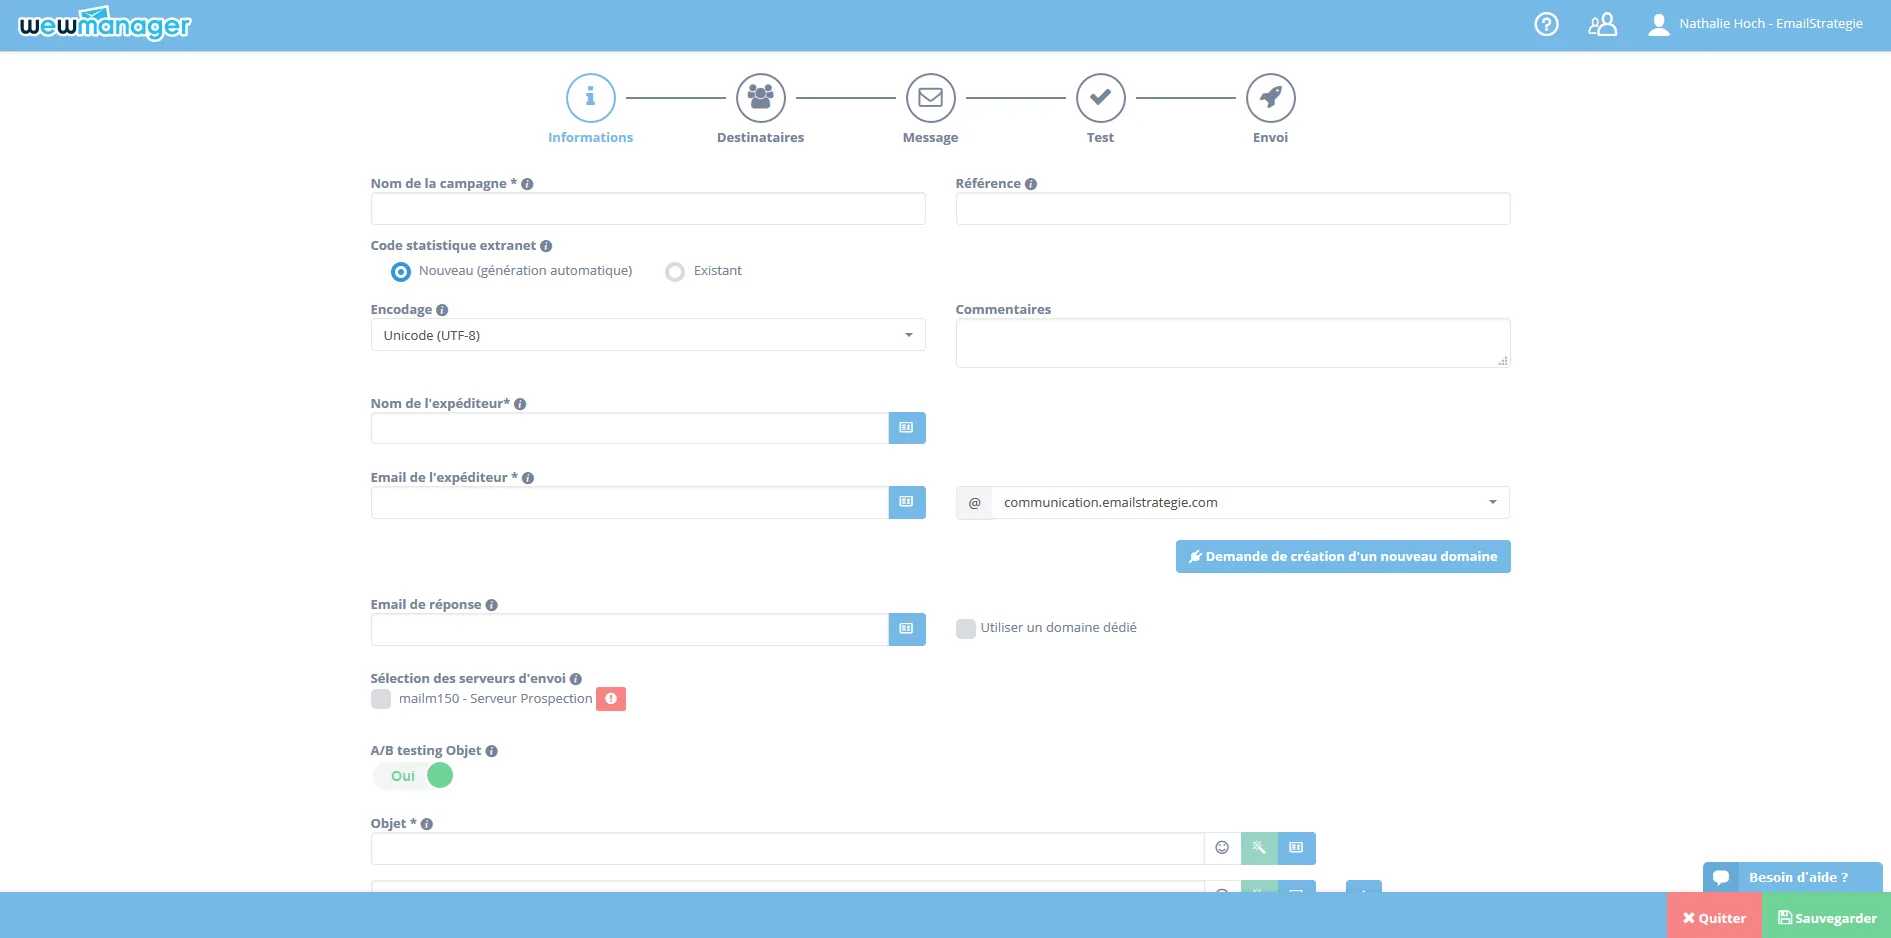
Task: Click Envoi step label
Action: [x=1270, y=138]
